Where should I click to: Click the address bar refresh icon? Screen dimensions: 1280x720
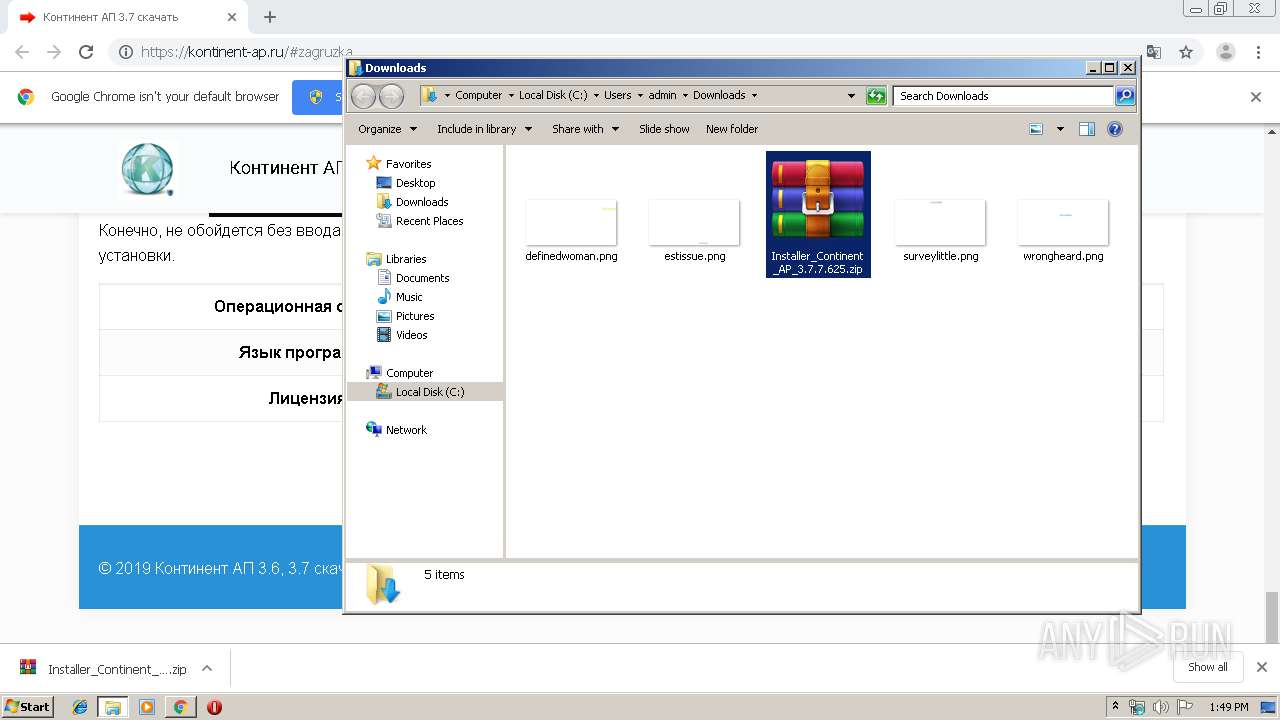[x=876, y=96]
